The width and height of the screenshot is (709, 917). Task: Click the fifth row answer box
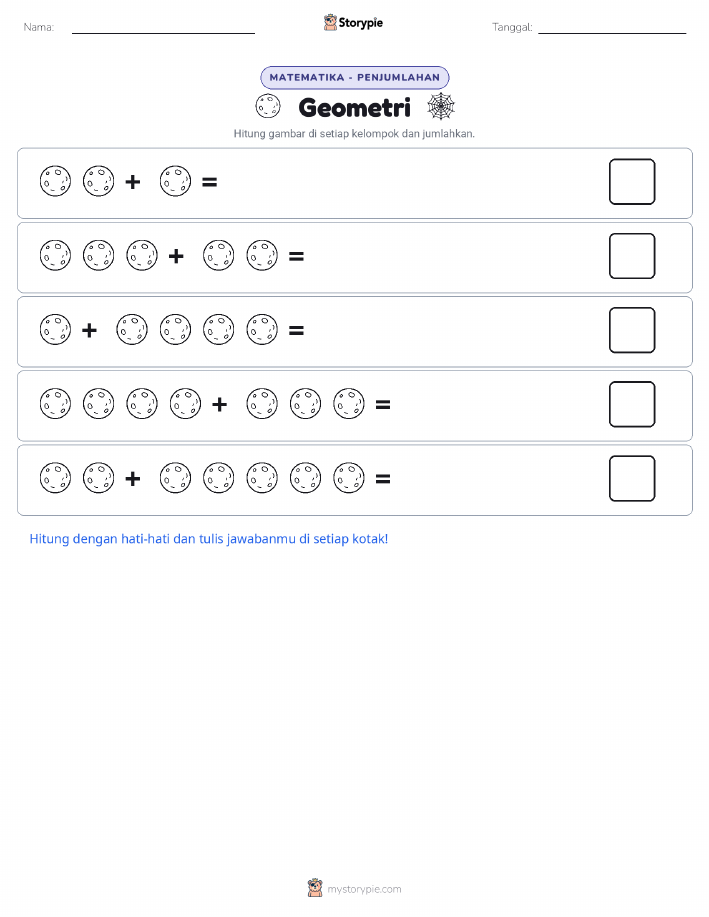point(632,478)
